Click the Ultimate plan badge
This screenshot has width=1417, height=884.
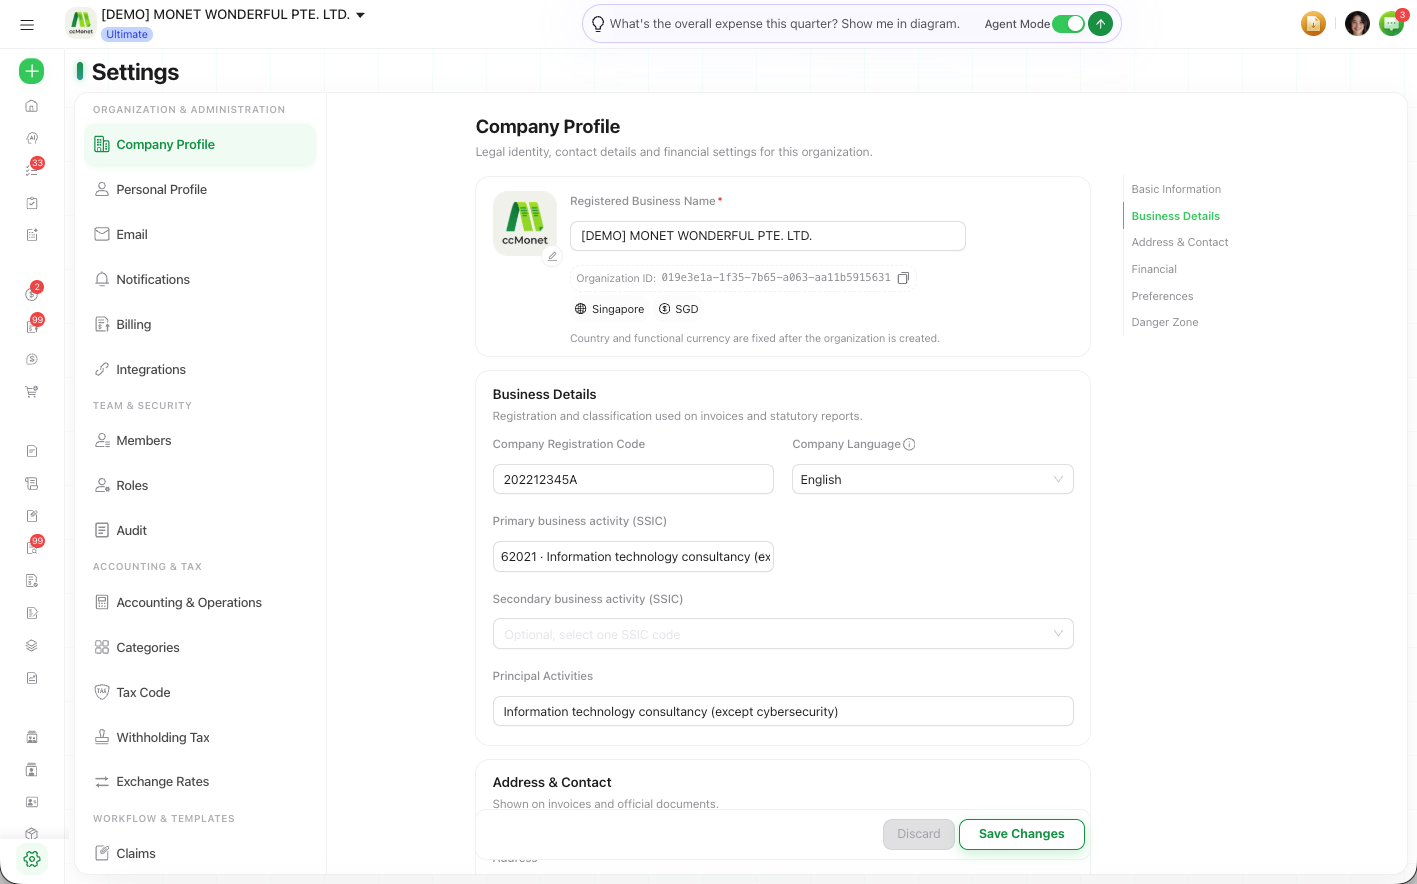127,34
